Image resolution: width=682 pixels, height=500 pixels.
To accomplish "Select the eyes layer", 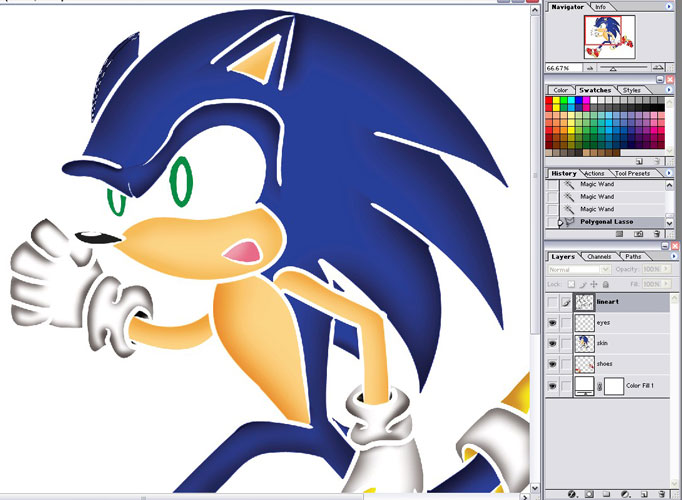I will click(x=608, y=323).
